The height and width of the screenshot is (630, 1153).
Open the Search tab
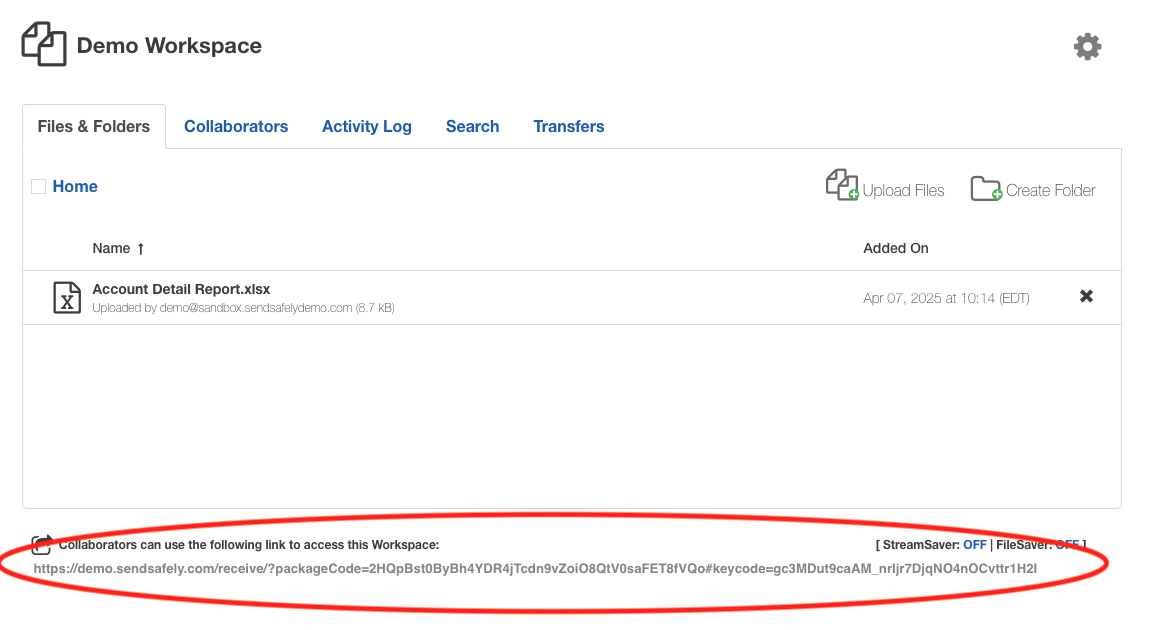coord(472,126)
